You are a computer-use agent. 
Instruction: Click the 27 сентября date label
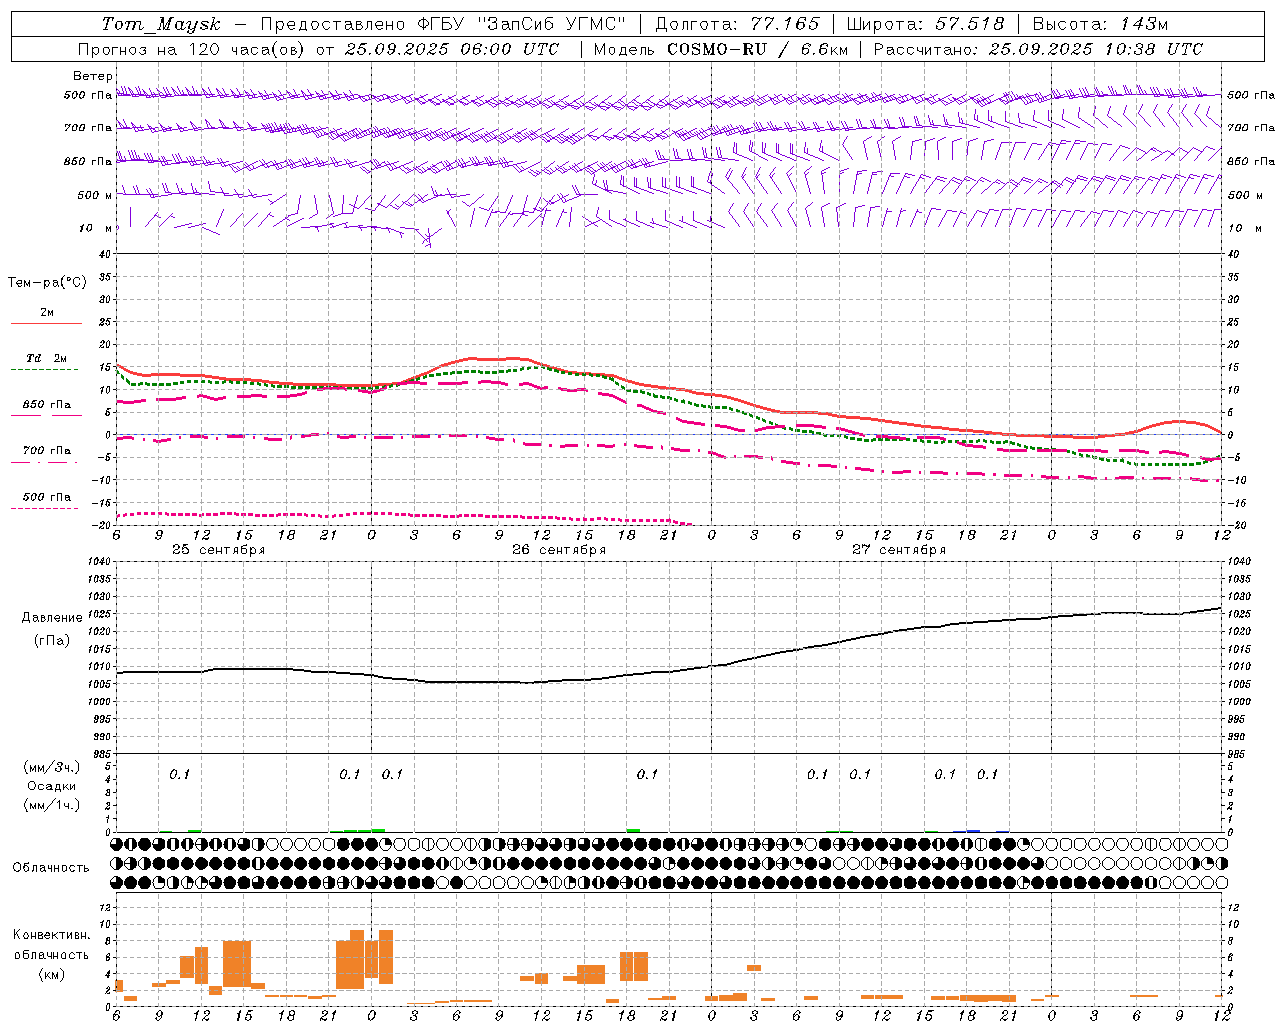[899, 550]
